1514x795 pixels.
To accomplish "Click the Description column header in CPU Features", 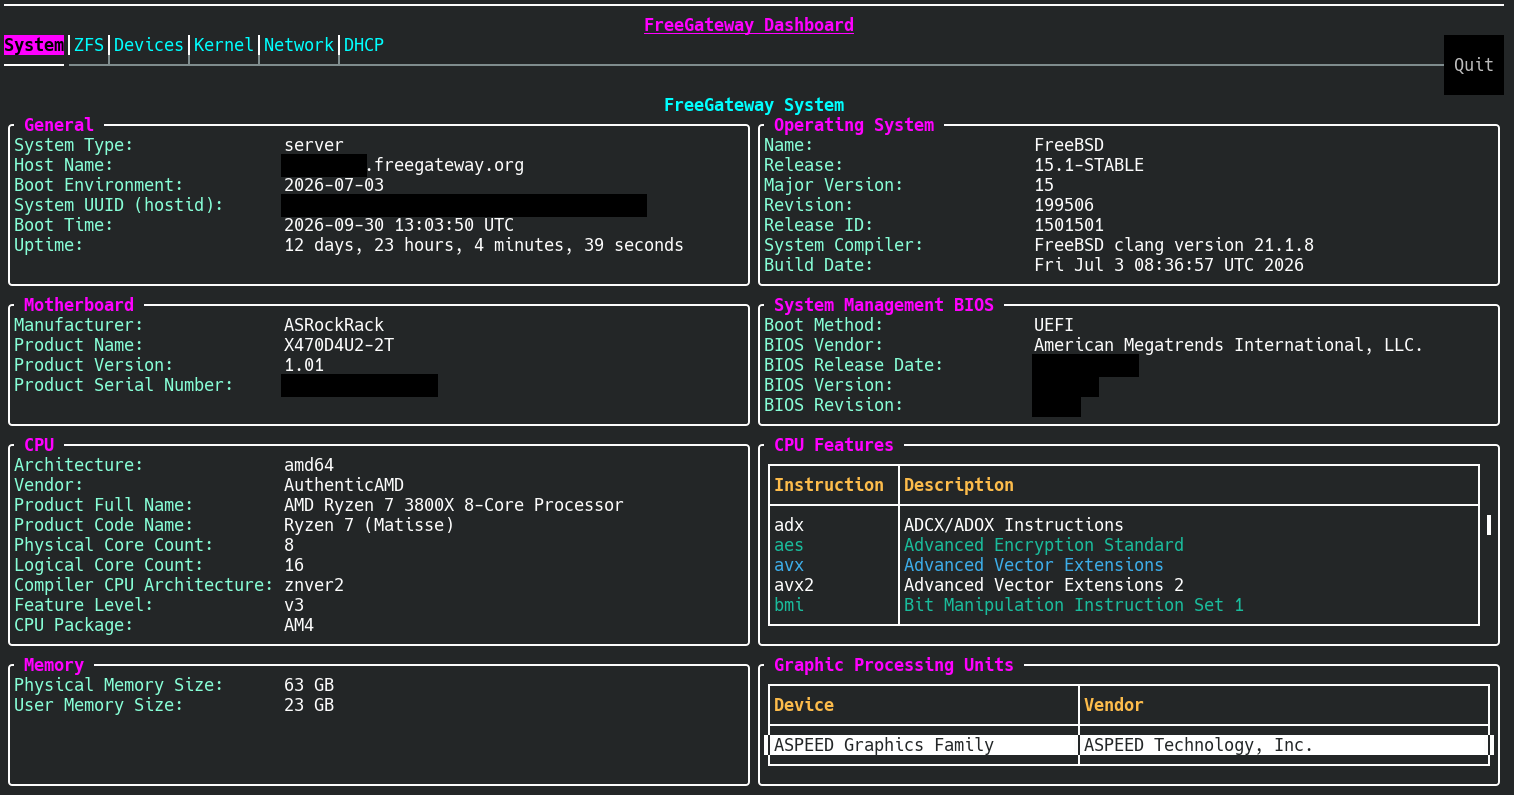I will (959, 485).
